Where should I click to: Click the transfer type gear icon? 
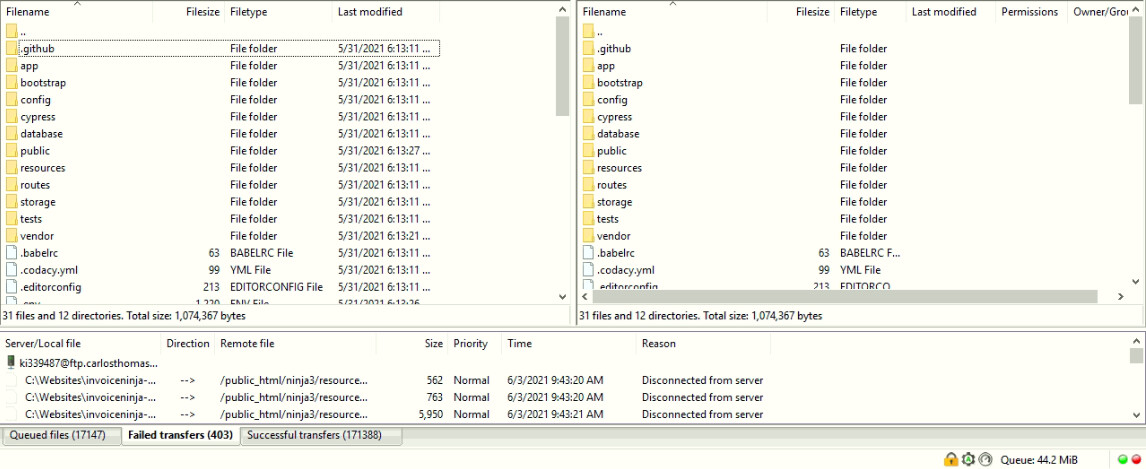pos(968,459)
